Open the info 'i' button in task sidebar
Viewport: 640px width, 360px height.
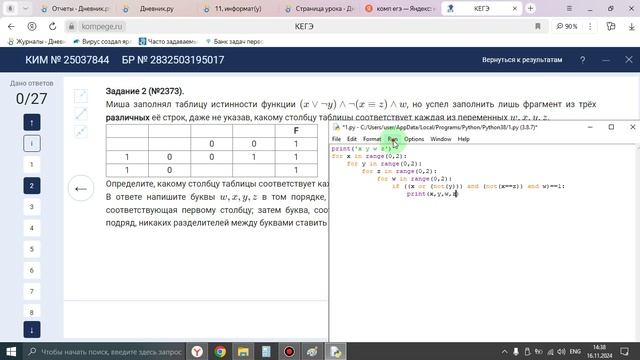point(32,143)
